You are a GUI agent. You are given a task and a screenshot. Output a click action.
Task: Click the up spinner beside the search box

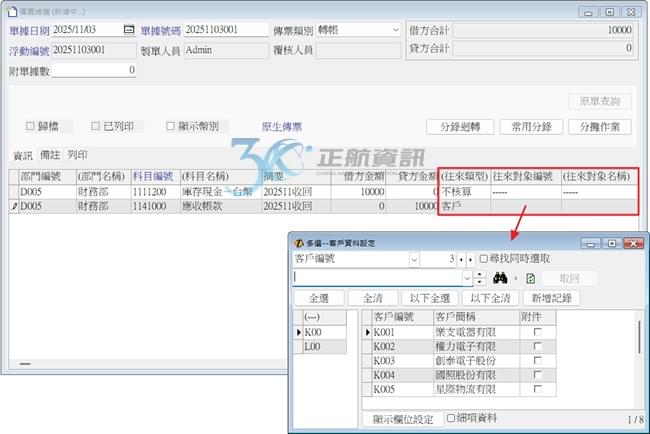point(480,274)
